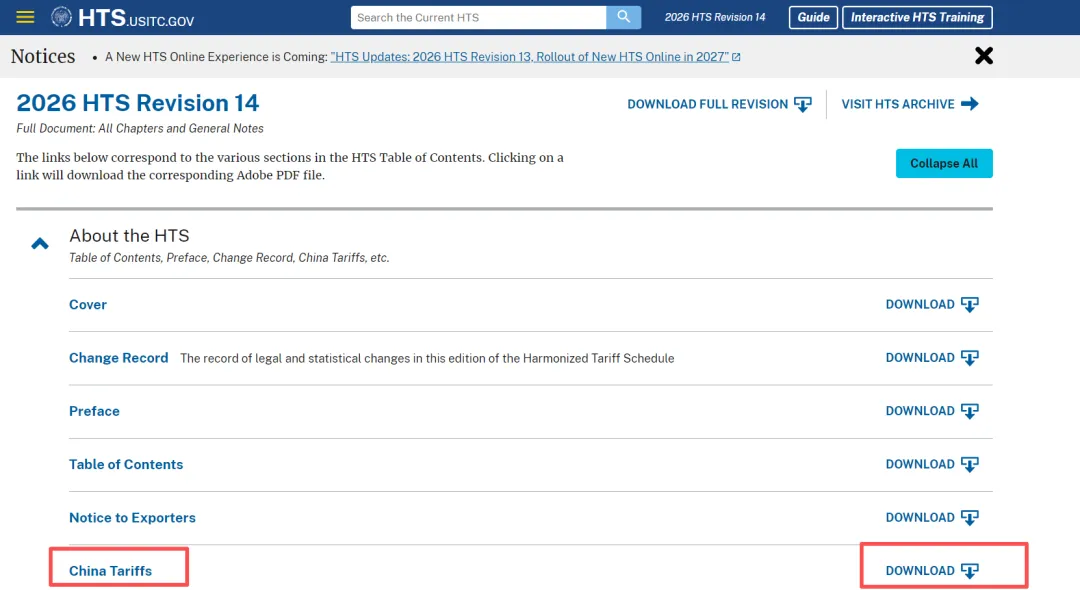This screenshot has width=1080, height=590.
Task: Open the hamburger navigation menu
Action: point(25,17)
